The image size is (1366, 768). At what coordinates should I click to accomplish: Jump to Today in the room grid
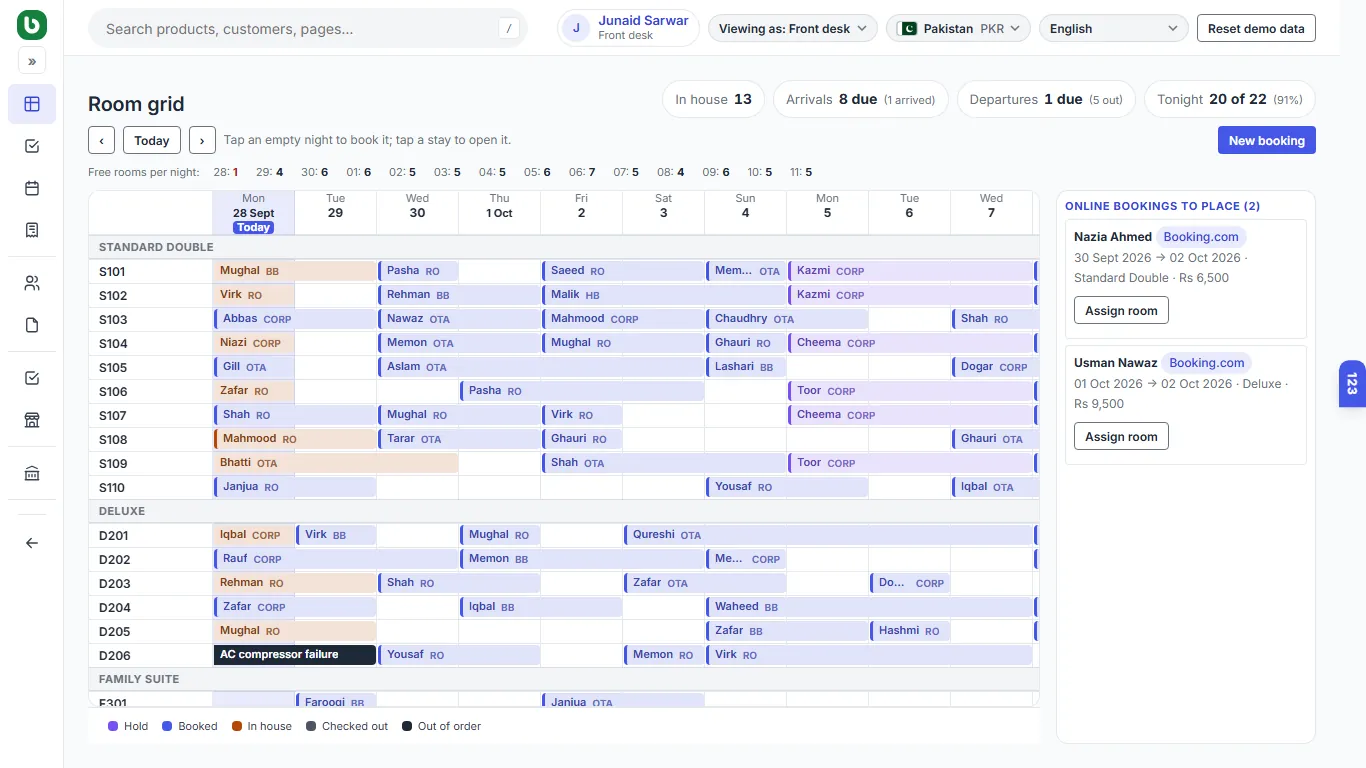coord(152,140)
